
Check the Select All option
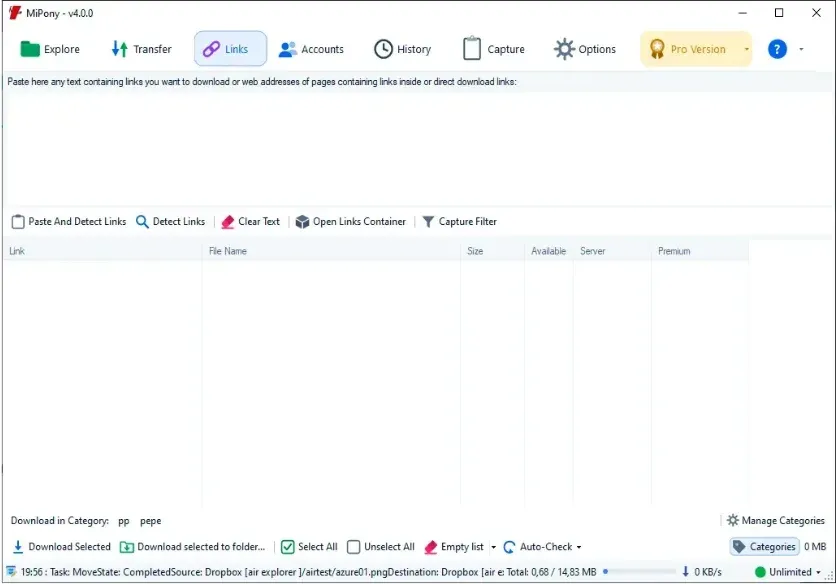309,547
